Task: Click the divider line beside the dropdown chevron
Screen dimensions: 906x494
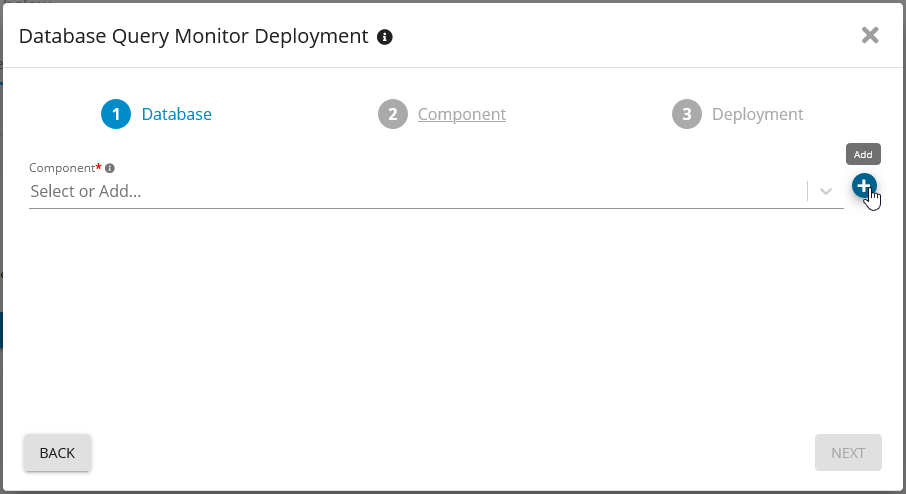Action: point(807,191)
